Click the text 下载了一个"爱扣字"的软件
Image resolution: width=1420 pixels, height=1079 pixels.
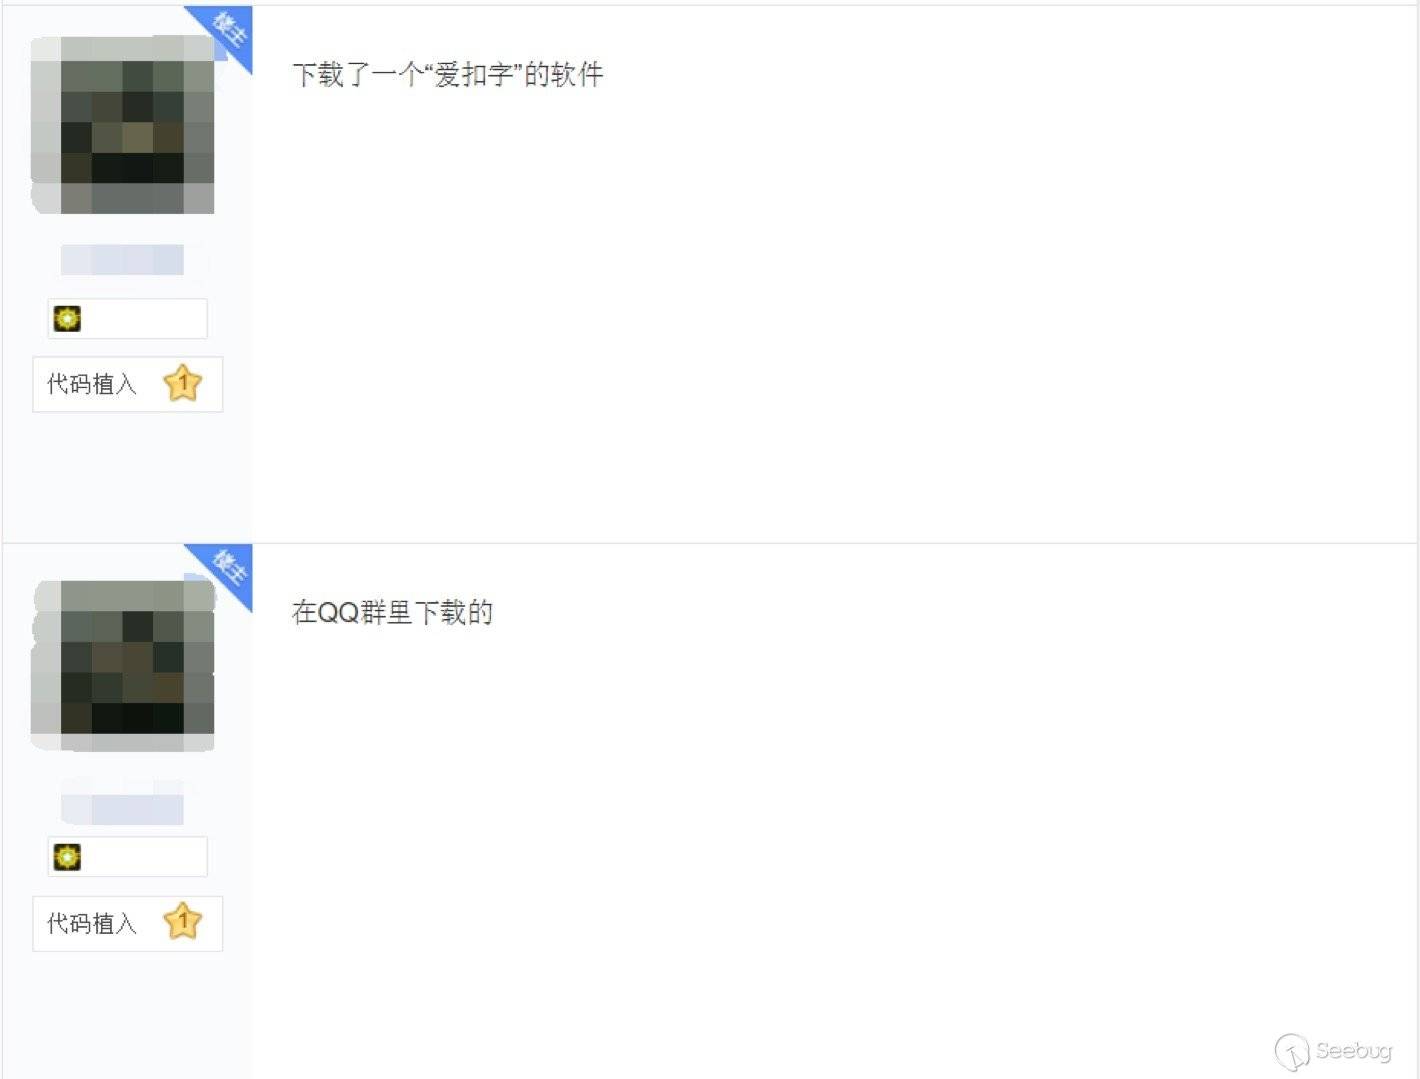coord(448,74)
